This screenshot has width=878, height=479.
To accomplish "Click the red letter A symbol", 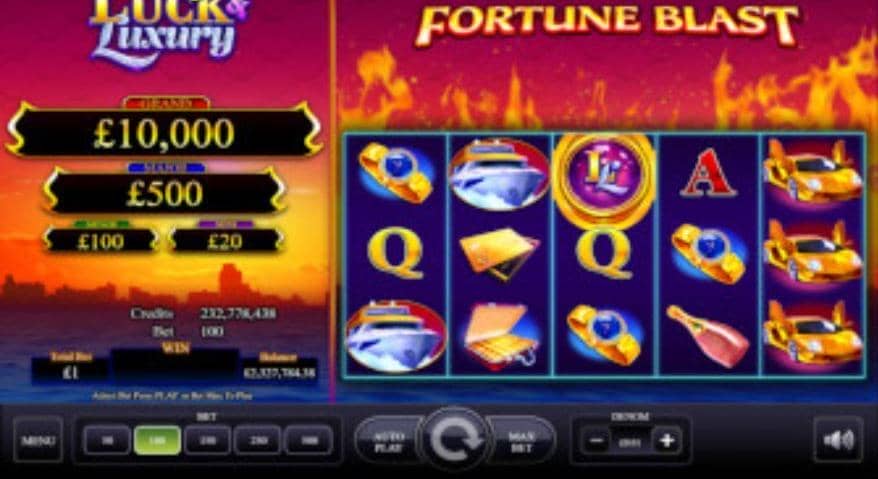I will (x=708, y=173).
